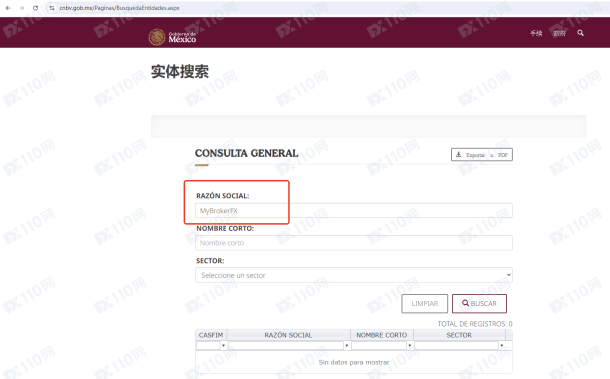Sort by the RAZÓN SOCIAL column header
The width and height of the screenshot is (610, 379).
(288, 335)
